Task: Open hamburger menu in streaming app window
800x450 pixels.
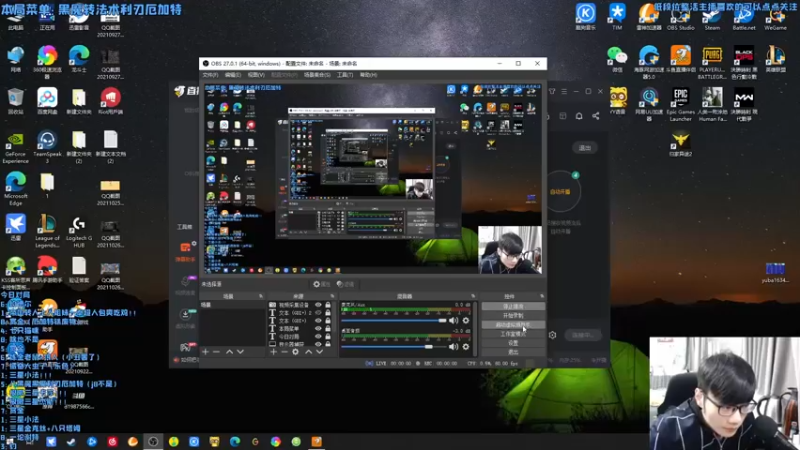Action: click(x=564, y=91)
